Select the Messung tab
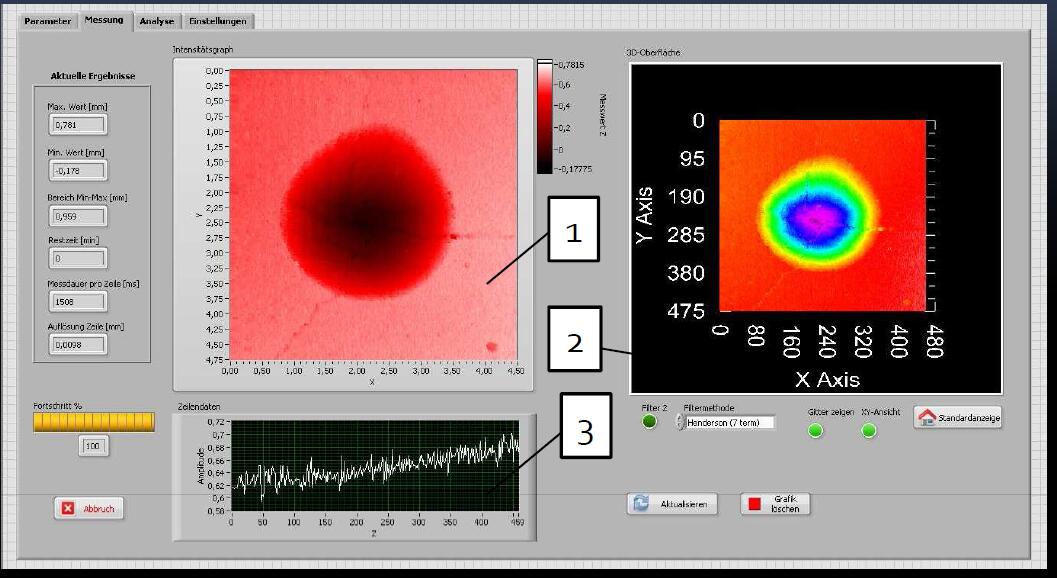1057x578 pixels. coord(105,20)
